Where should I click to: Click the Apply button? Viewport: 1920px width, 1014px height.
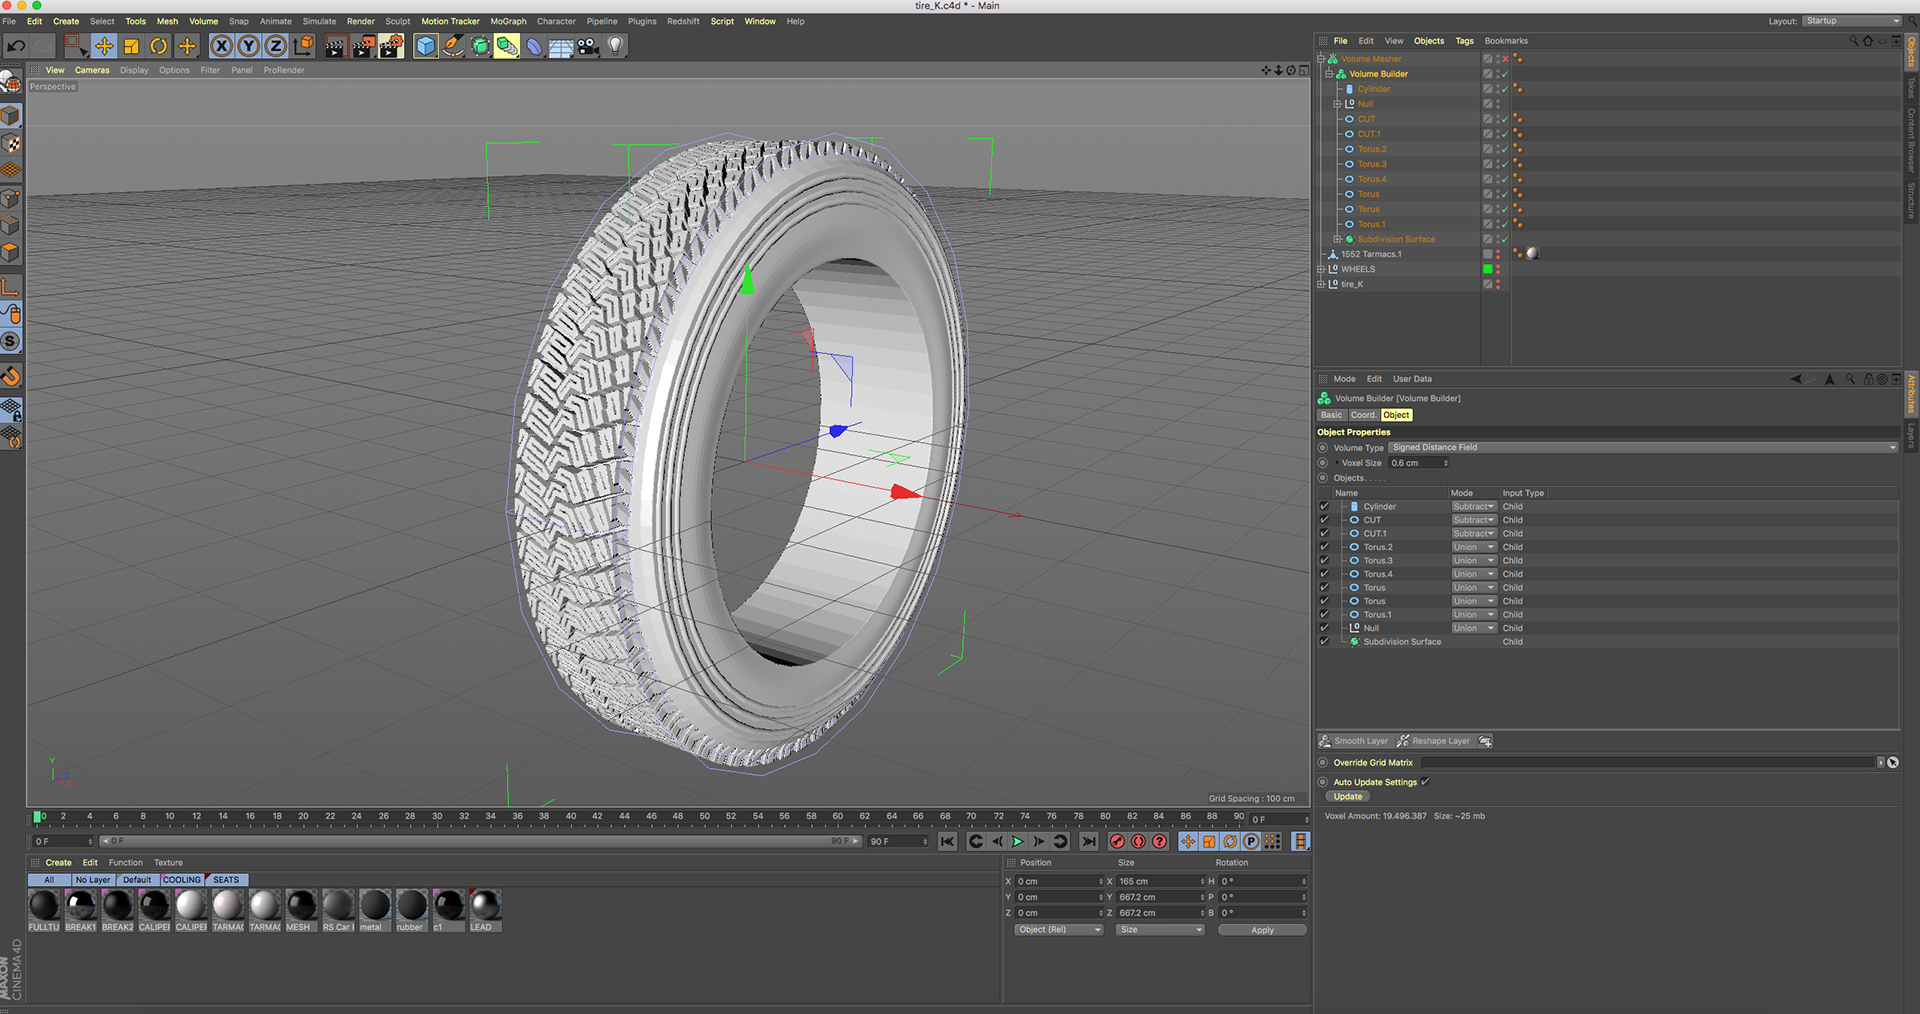coord(1262,930)
